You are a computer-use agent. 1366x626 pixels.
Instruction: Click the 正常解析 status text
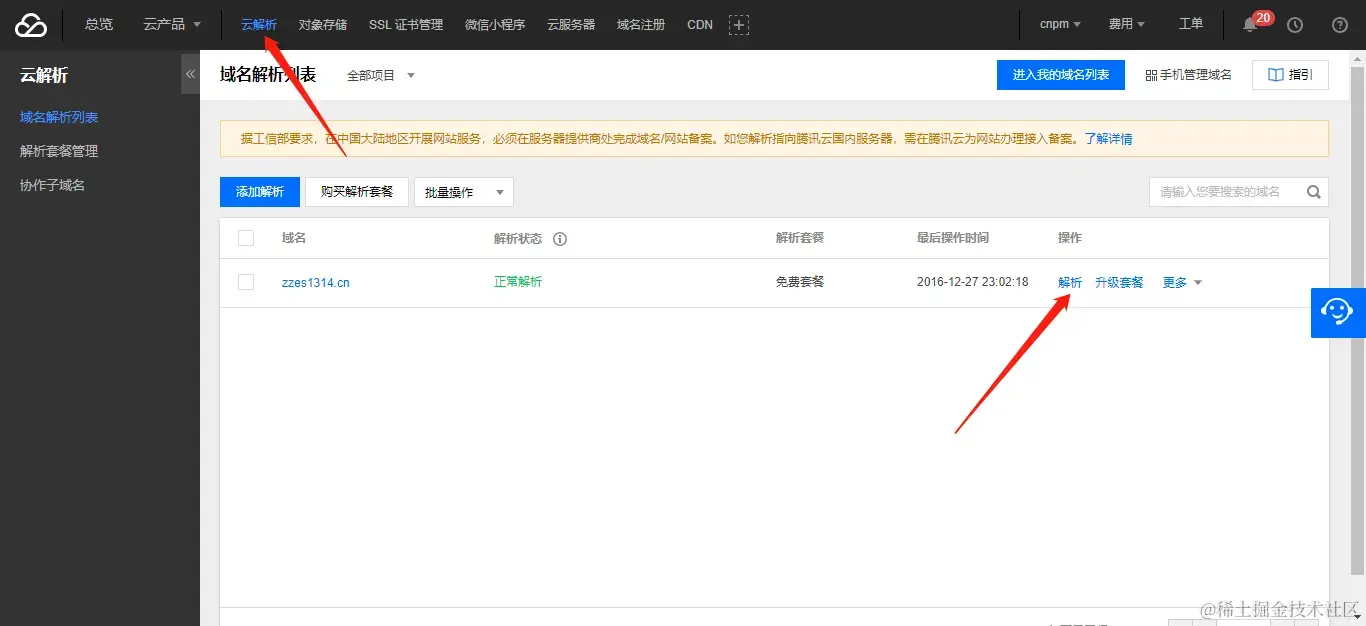coord(518,282)
